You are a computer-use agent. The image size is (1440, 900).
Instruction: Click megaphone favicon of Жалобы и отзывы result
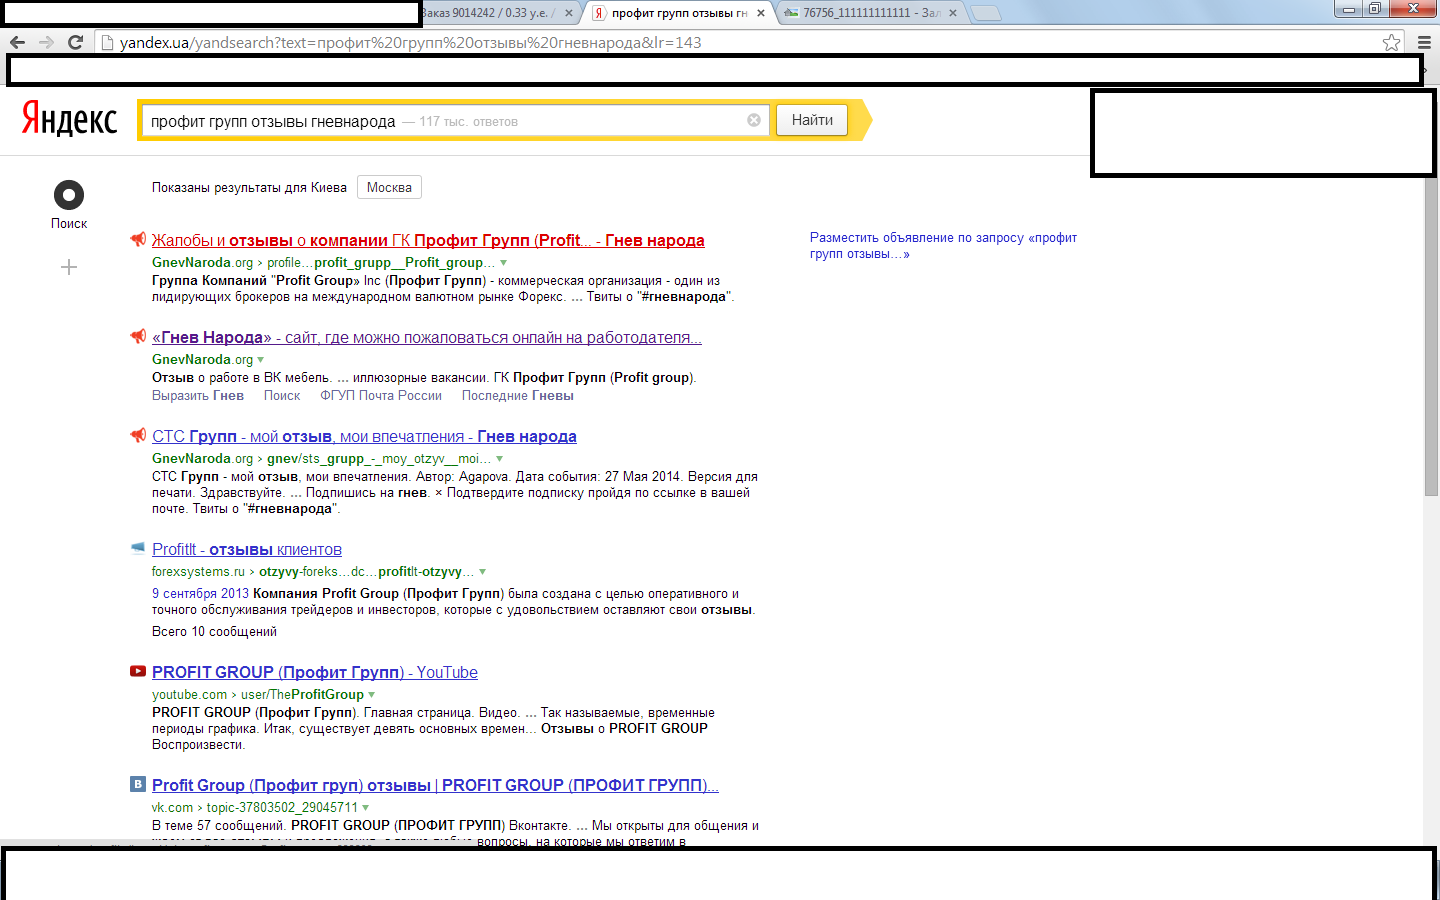point(138,239)
